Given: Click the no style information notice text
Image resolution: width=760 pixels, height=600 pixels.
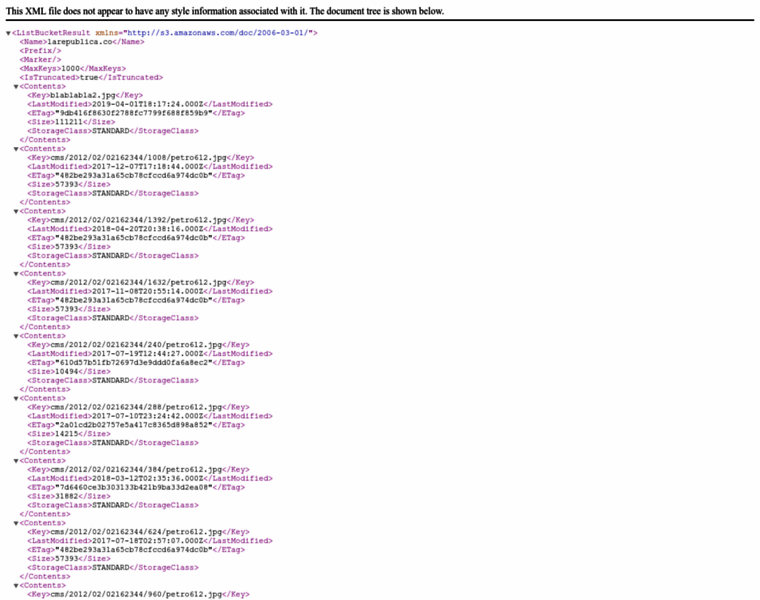Looking at the screenshot, I should tap(225, 11).
